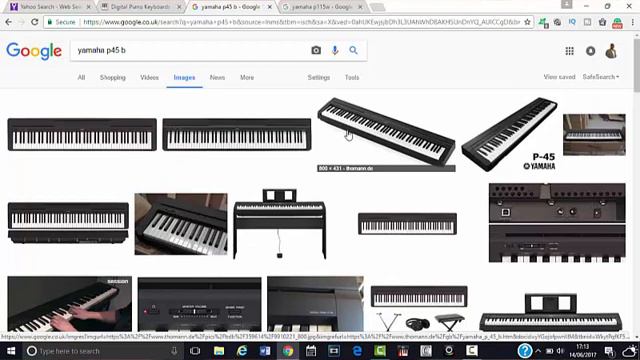Switch to yamaha p115w Google tab

[x=322, y=7]
